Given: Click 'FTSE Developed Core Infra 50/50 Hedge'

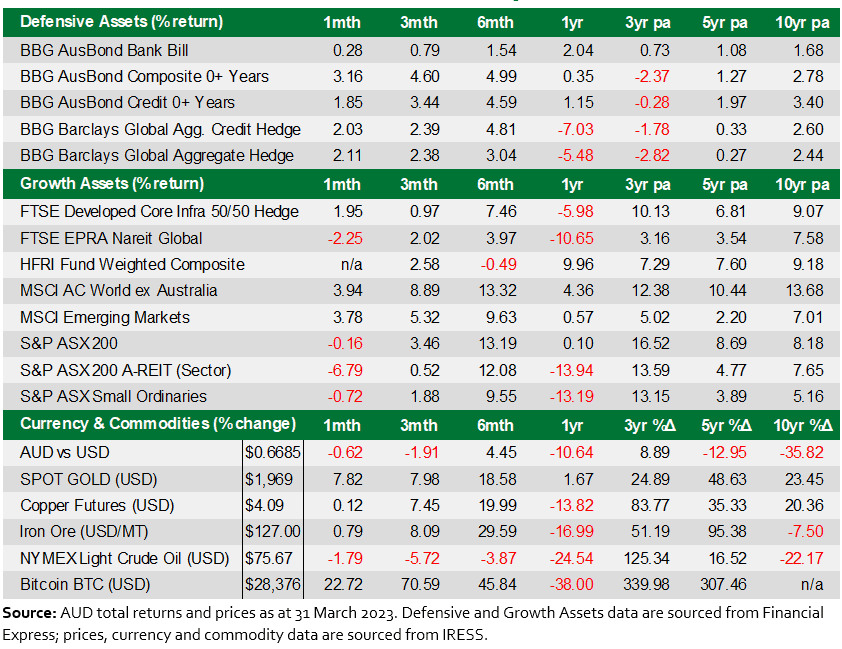Looking at the screenshot, I should (x=159, y=212).
